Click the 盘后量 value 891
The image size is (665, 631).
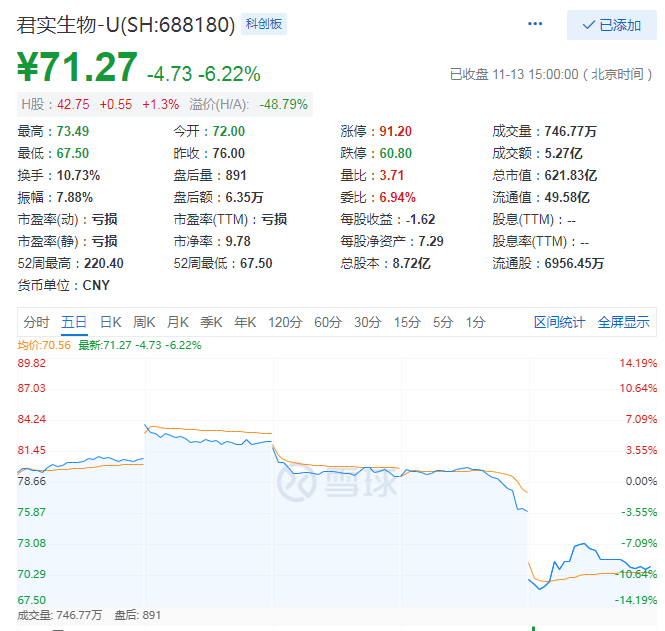point(236,176)
